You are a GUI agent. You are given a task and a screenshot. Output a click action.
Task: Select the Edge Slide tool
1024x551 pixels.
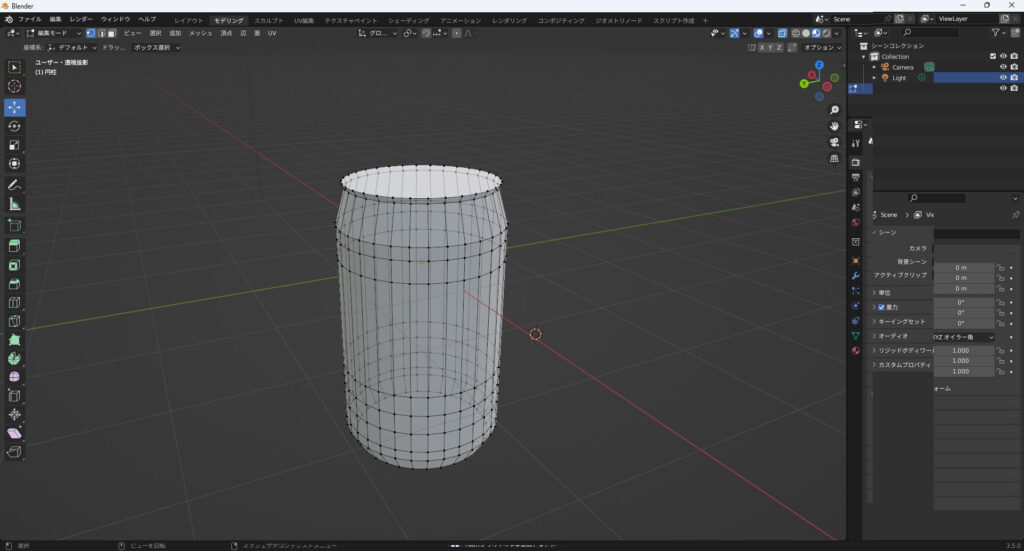[x=14, y=396]
